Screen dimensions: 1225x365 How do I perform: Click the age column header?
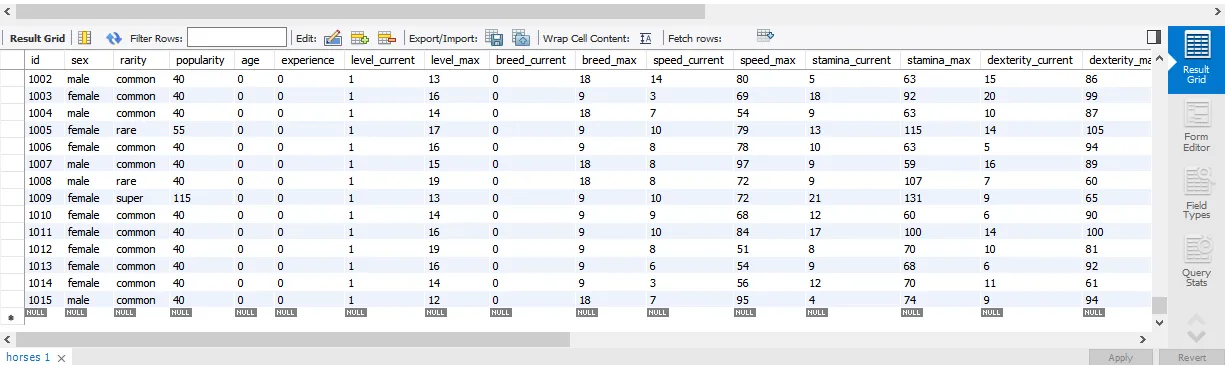[x=254, y=60]
